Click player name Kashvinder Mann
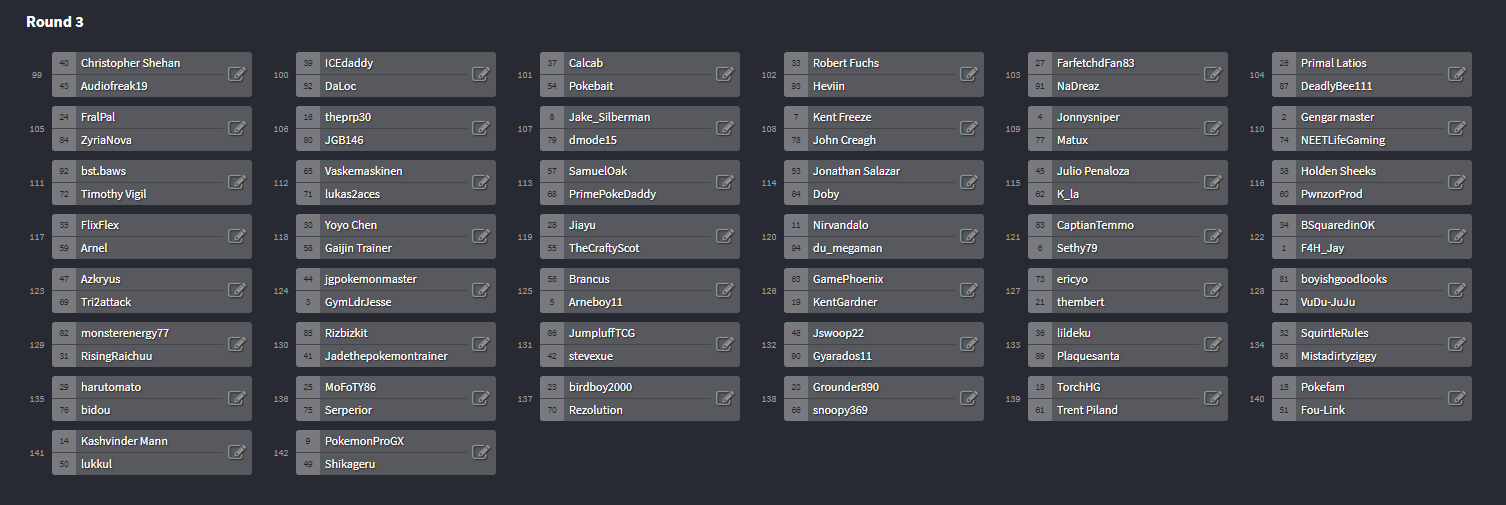 click(124, 441)
